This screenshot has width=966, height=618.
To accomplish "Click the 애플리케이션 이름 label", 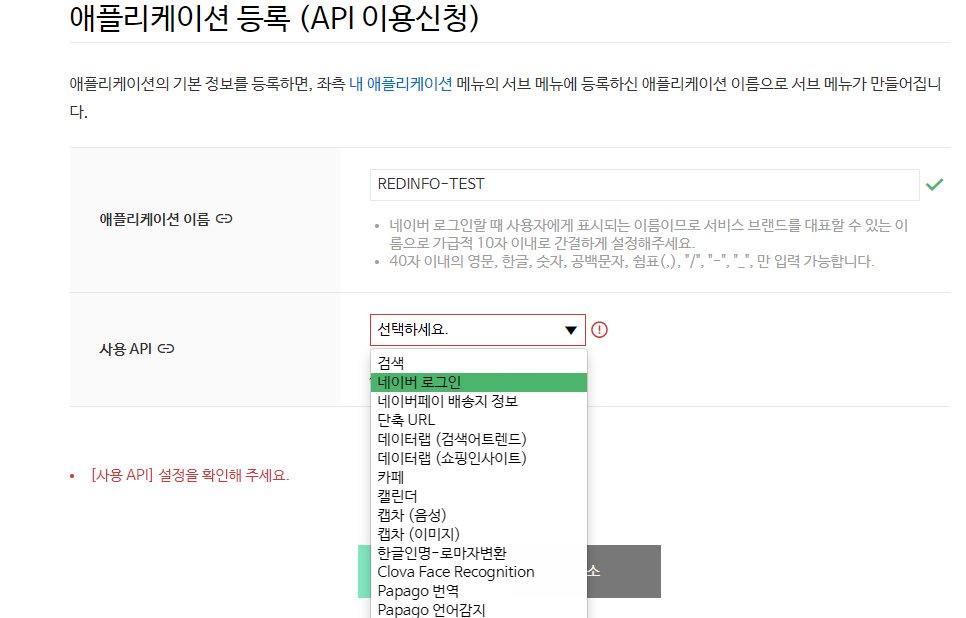I will coord(155,219).
